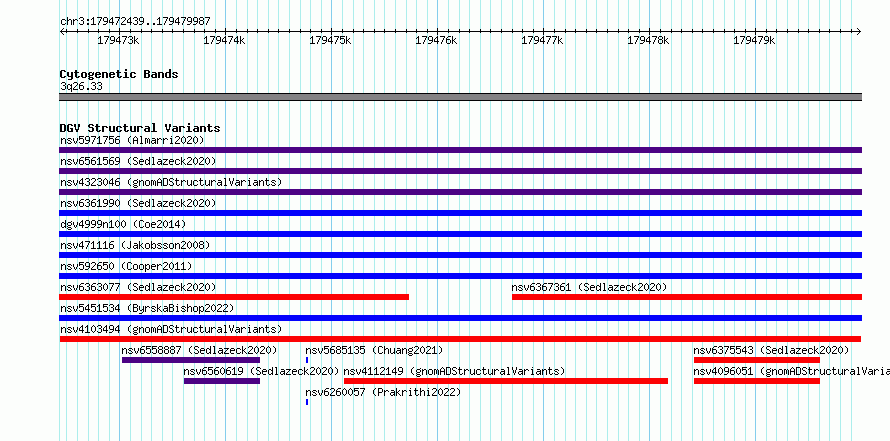This screenshot has width=890, height=441.
Task: Click the nsv5971756 (Almarri2020) variant bar
Action: click(460, 150)
